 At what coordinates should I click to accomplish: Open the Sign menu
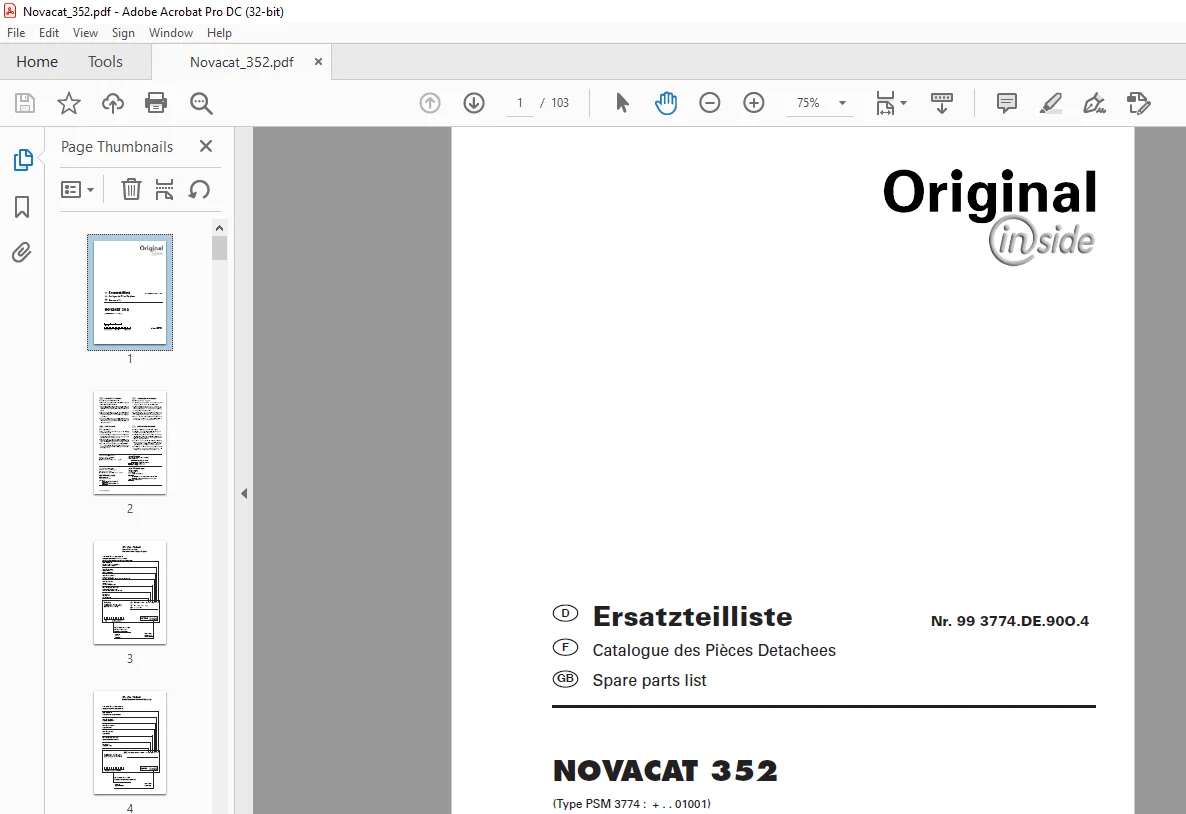[123, 33]
